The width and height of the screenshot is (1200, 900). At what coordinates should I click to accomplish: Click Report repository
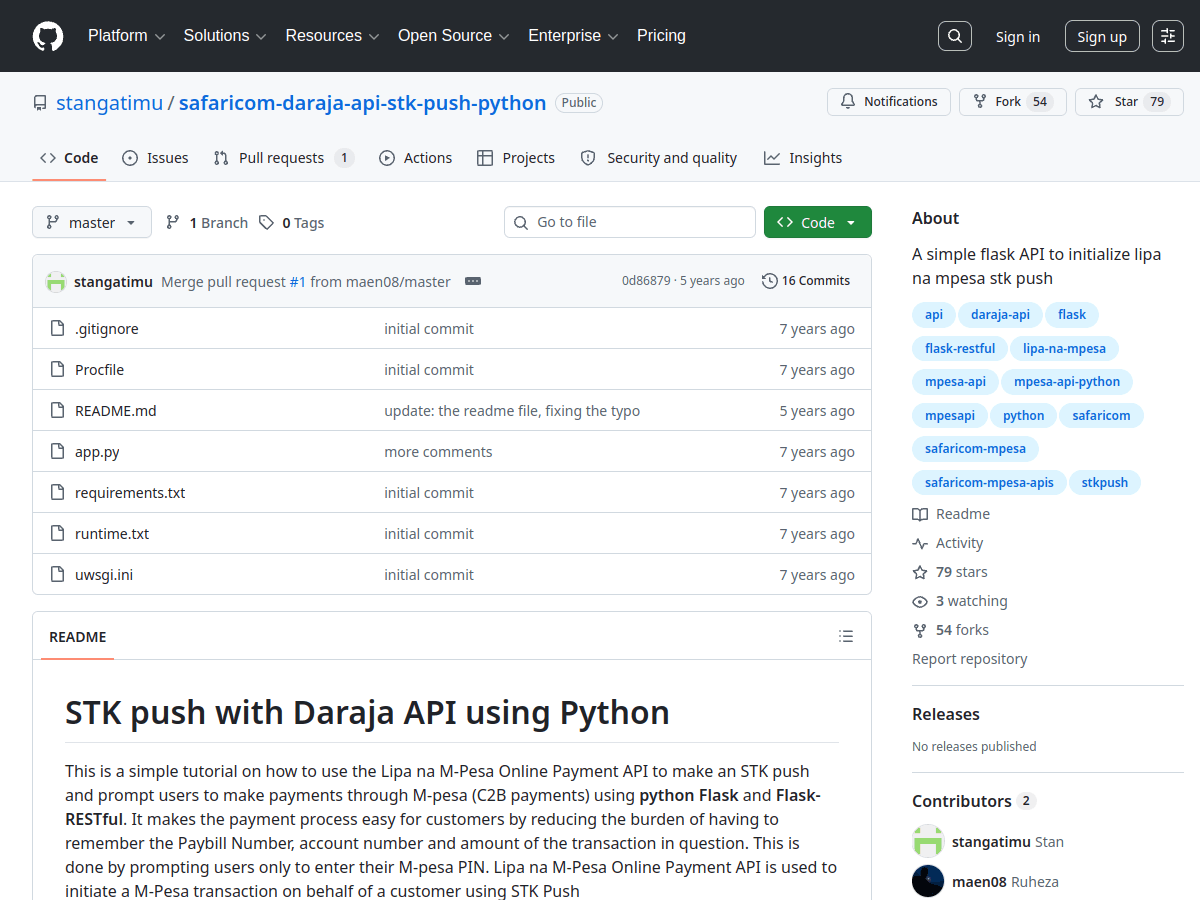coord(970,659)
